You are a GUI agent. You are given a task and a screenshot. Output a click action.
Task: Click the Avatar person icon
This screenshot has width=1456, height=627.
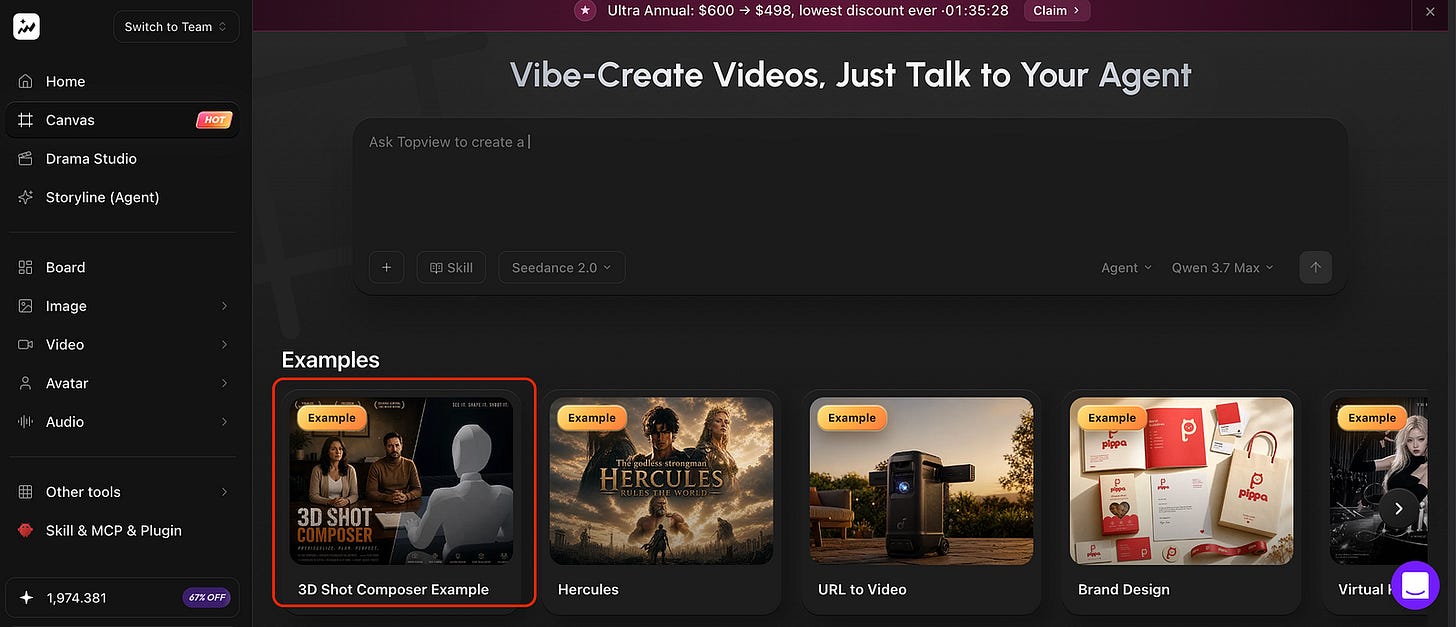click(26, 383)
